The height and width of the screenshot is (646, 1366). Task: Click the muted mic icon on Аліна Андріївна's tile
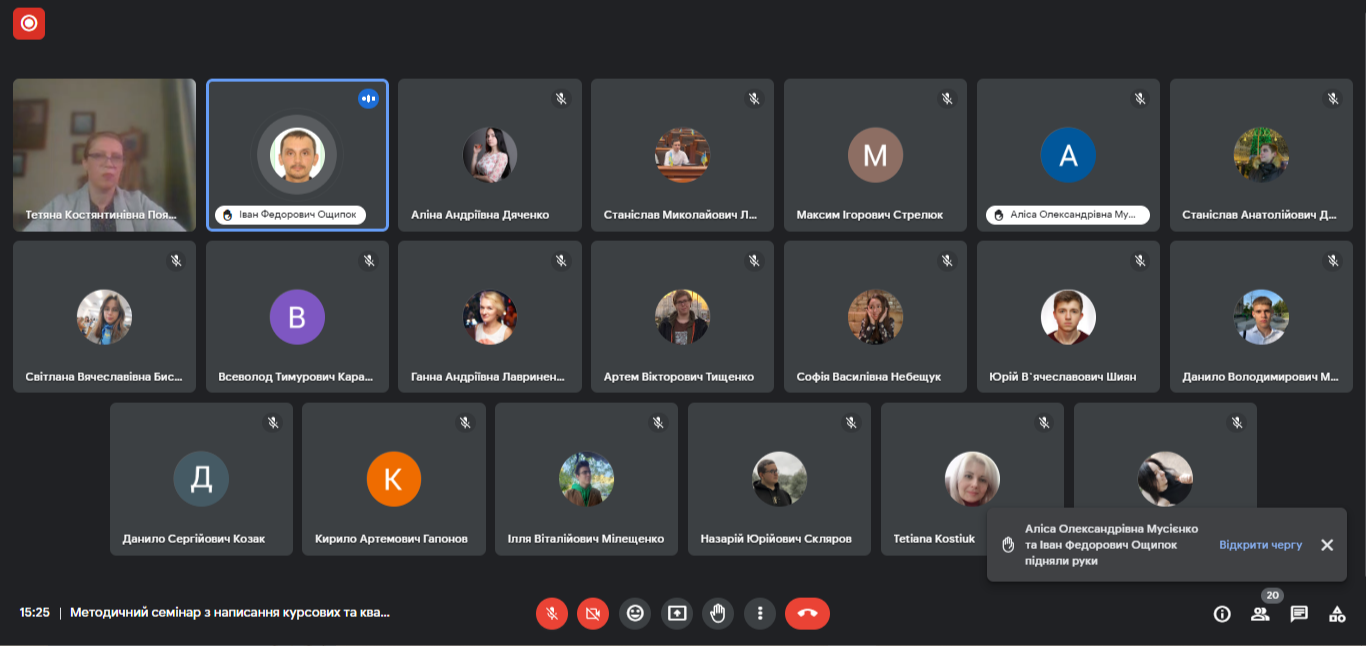click(561, 98)
